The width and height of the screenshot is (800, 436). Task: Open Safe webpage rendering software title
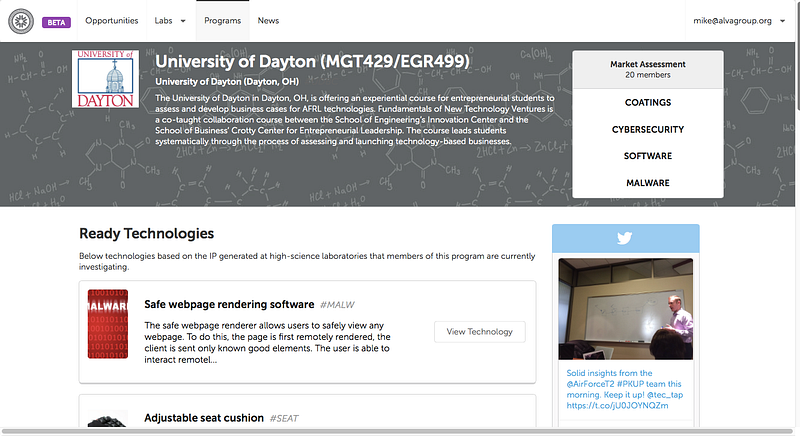click(229, 304)
